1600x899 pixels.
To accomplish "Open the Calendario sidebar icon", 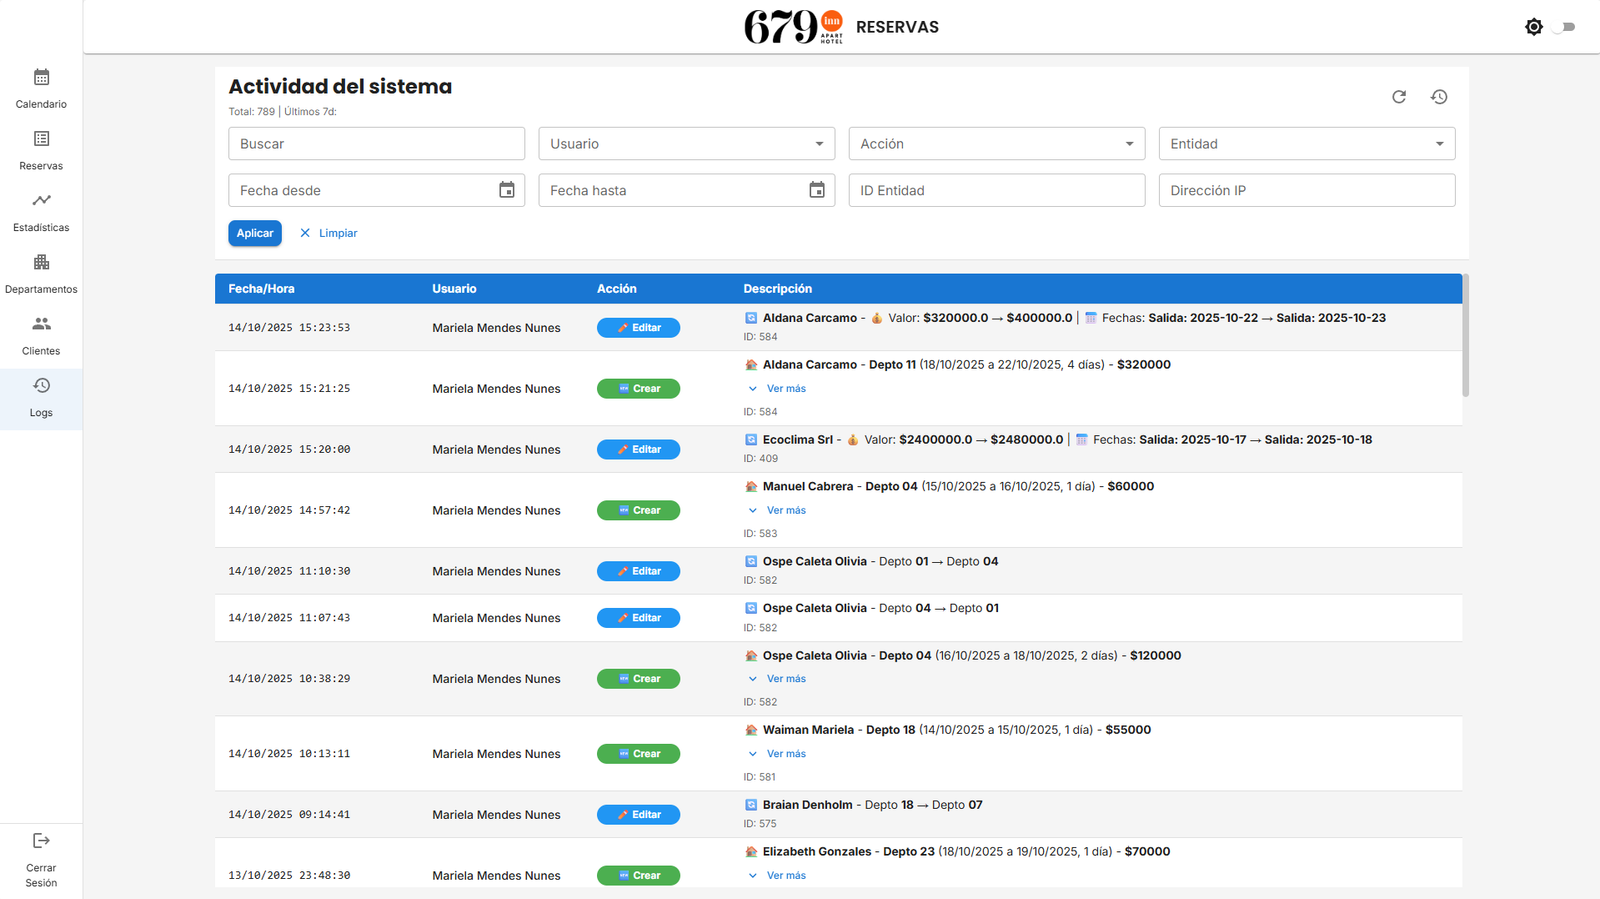I will coord(41,78).
